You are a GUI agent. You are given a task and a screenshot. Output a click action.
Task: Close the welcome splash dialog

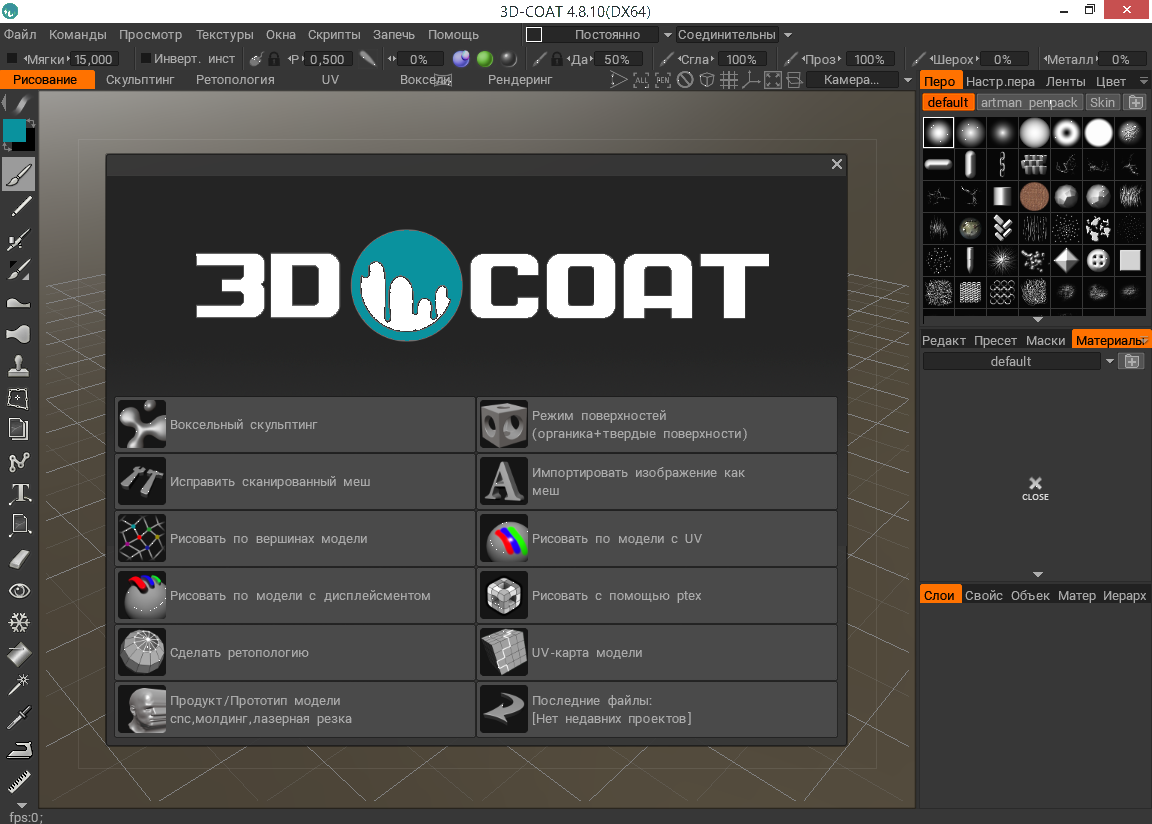pos(837,164)
